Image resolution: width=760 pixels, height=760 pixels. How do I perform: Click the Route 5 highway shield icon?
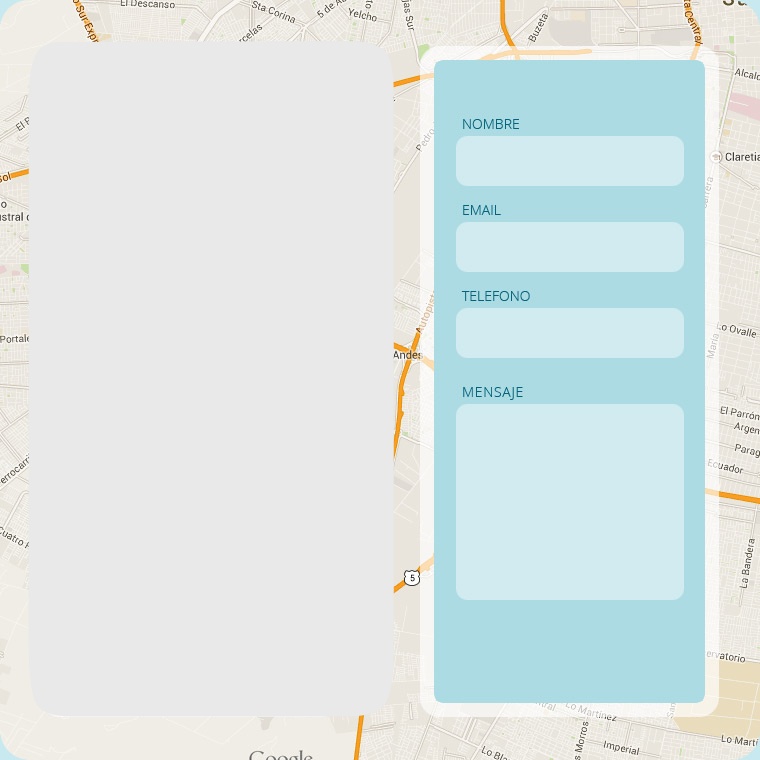pos(412,578)
